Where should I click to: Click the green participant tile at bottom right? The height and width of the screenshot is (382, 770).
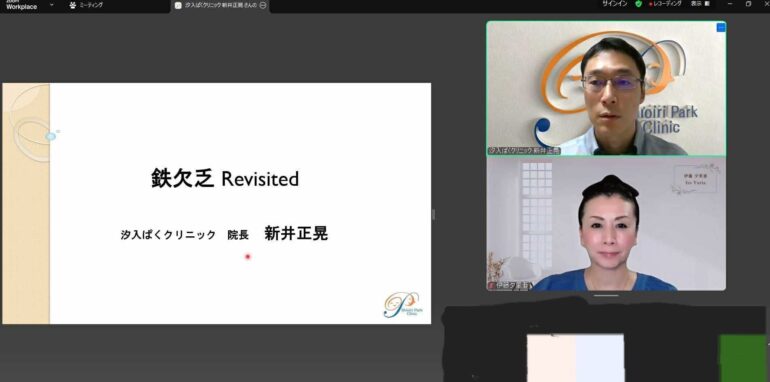[743, 358]
